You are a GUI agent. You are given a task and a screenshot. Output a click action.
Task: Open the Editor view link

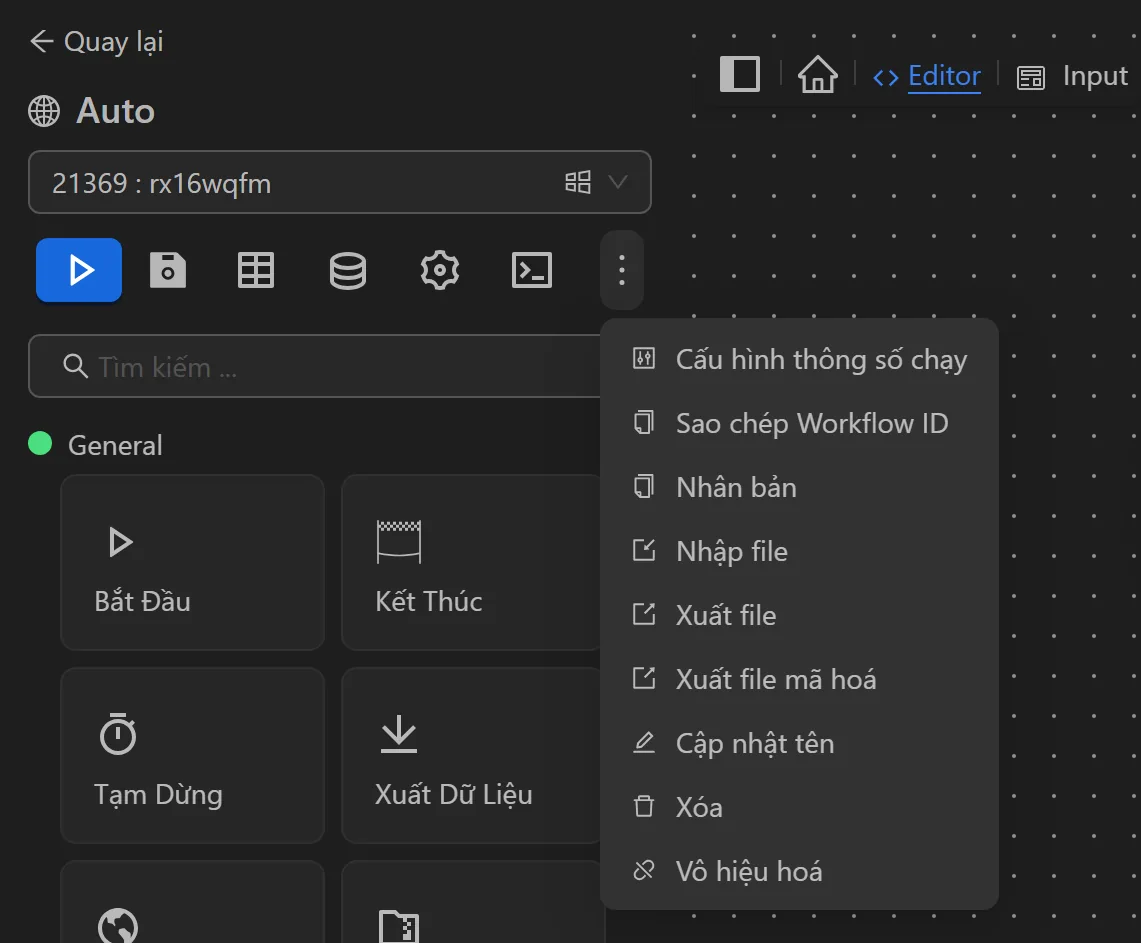[x=943, y=75]
